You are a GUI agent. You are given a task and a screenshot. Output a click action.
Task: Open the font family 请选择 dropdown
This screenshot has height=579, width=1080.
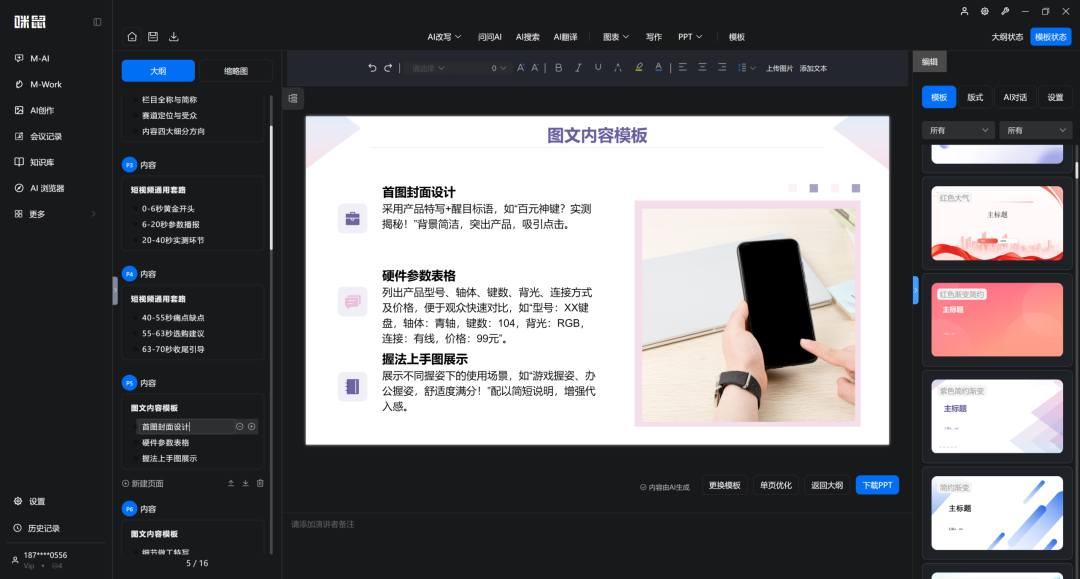[x=428, y=68]
